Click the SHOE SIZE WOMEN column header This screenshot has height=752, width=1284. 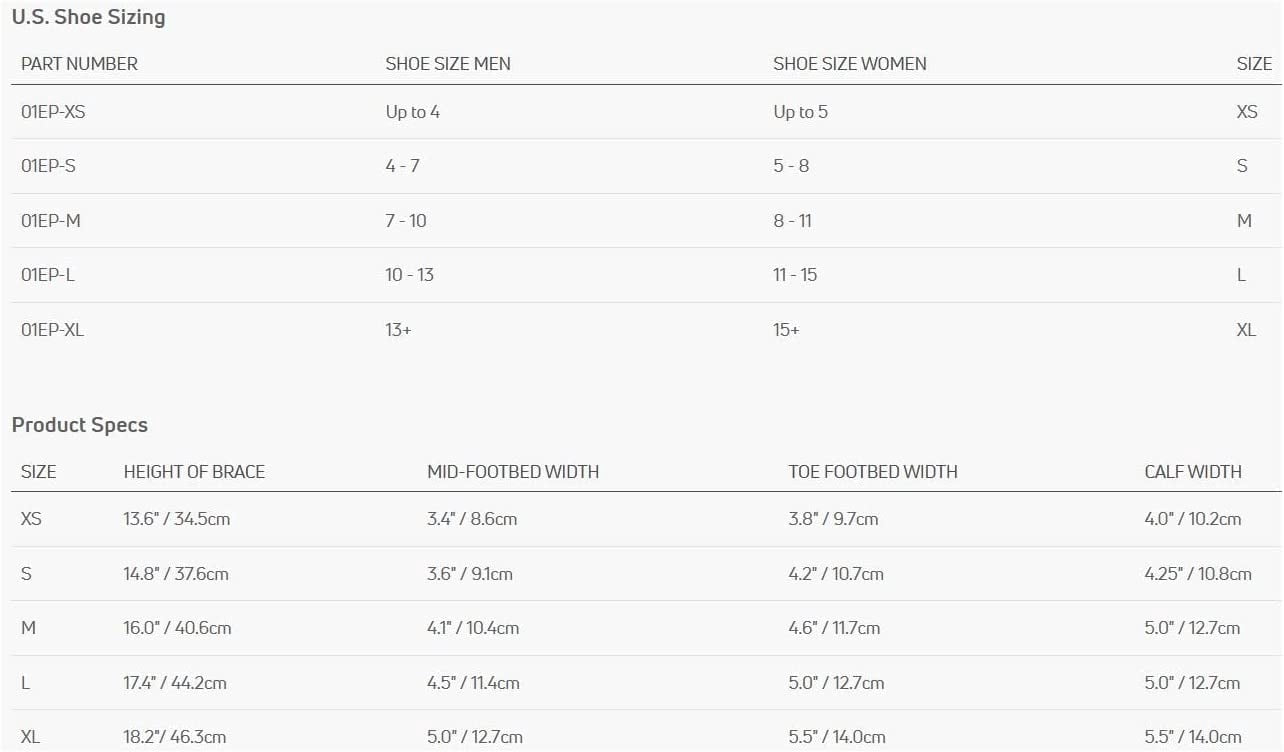[x=849, y=64]
